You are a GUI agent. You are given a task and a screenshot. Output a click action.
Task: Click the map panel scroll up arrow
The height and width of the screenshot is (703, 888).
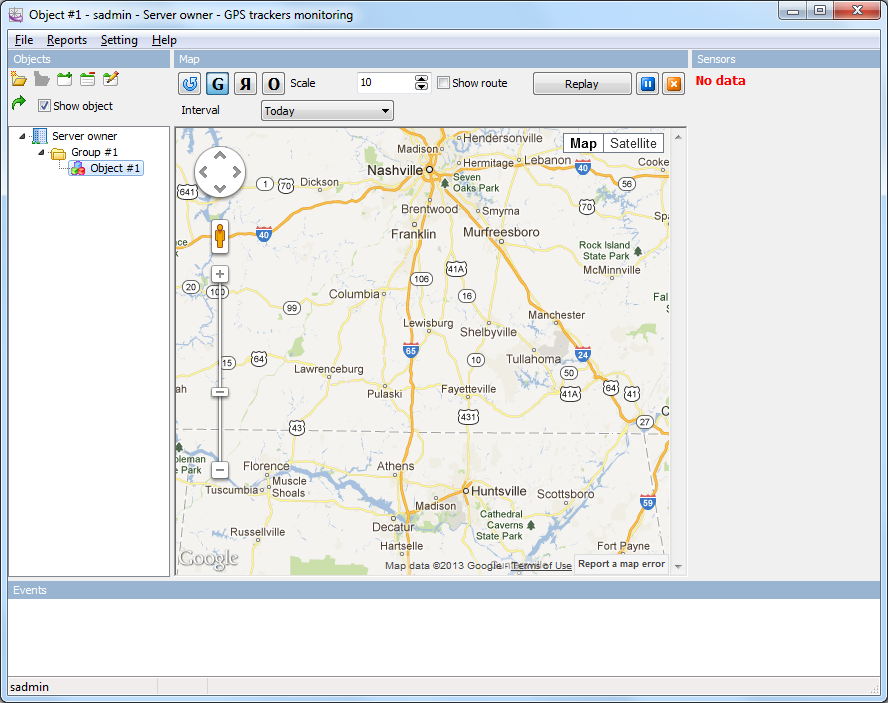coord(678,137)
